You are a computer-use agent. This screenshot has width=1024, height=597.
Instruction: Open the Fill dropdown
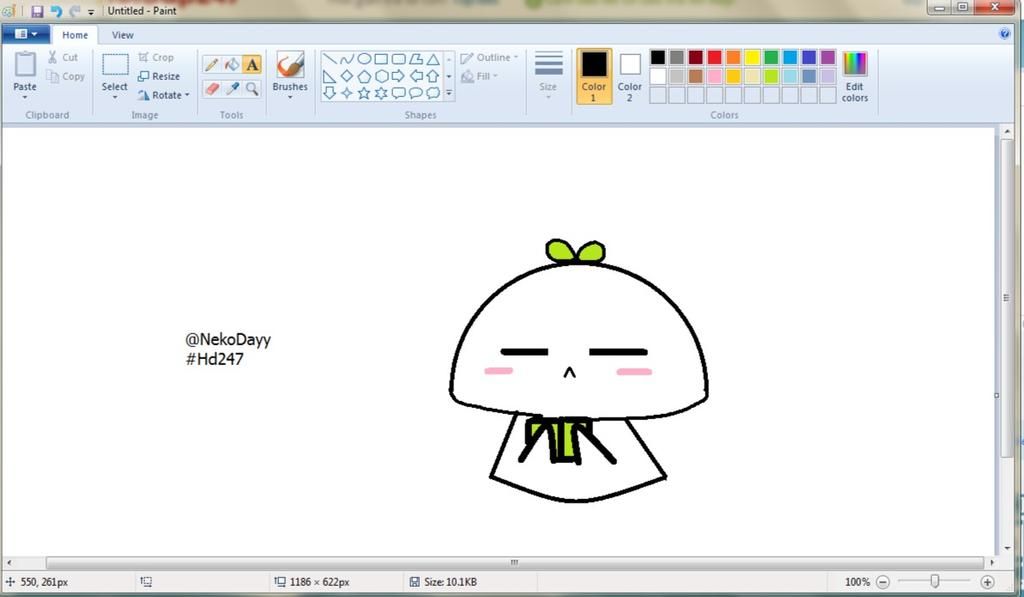pyautogui.click(x=479, y=76)
